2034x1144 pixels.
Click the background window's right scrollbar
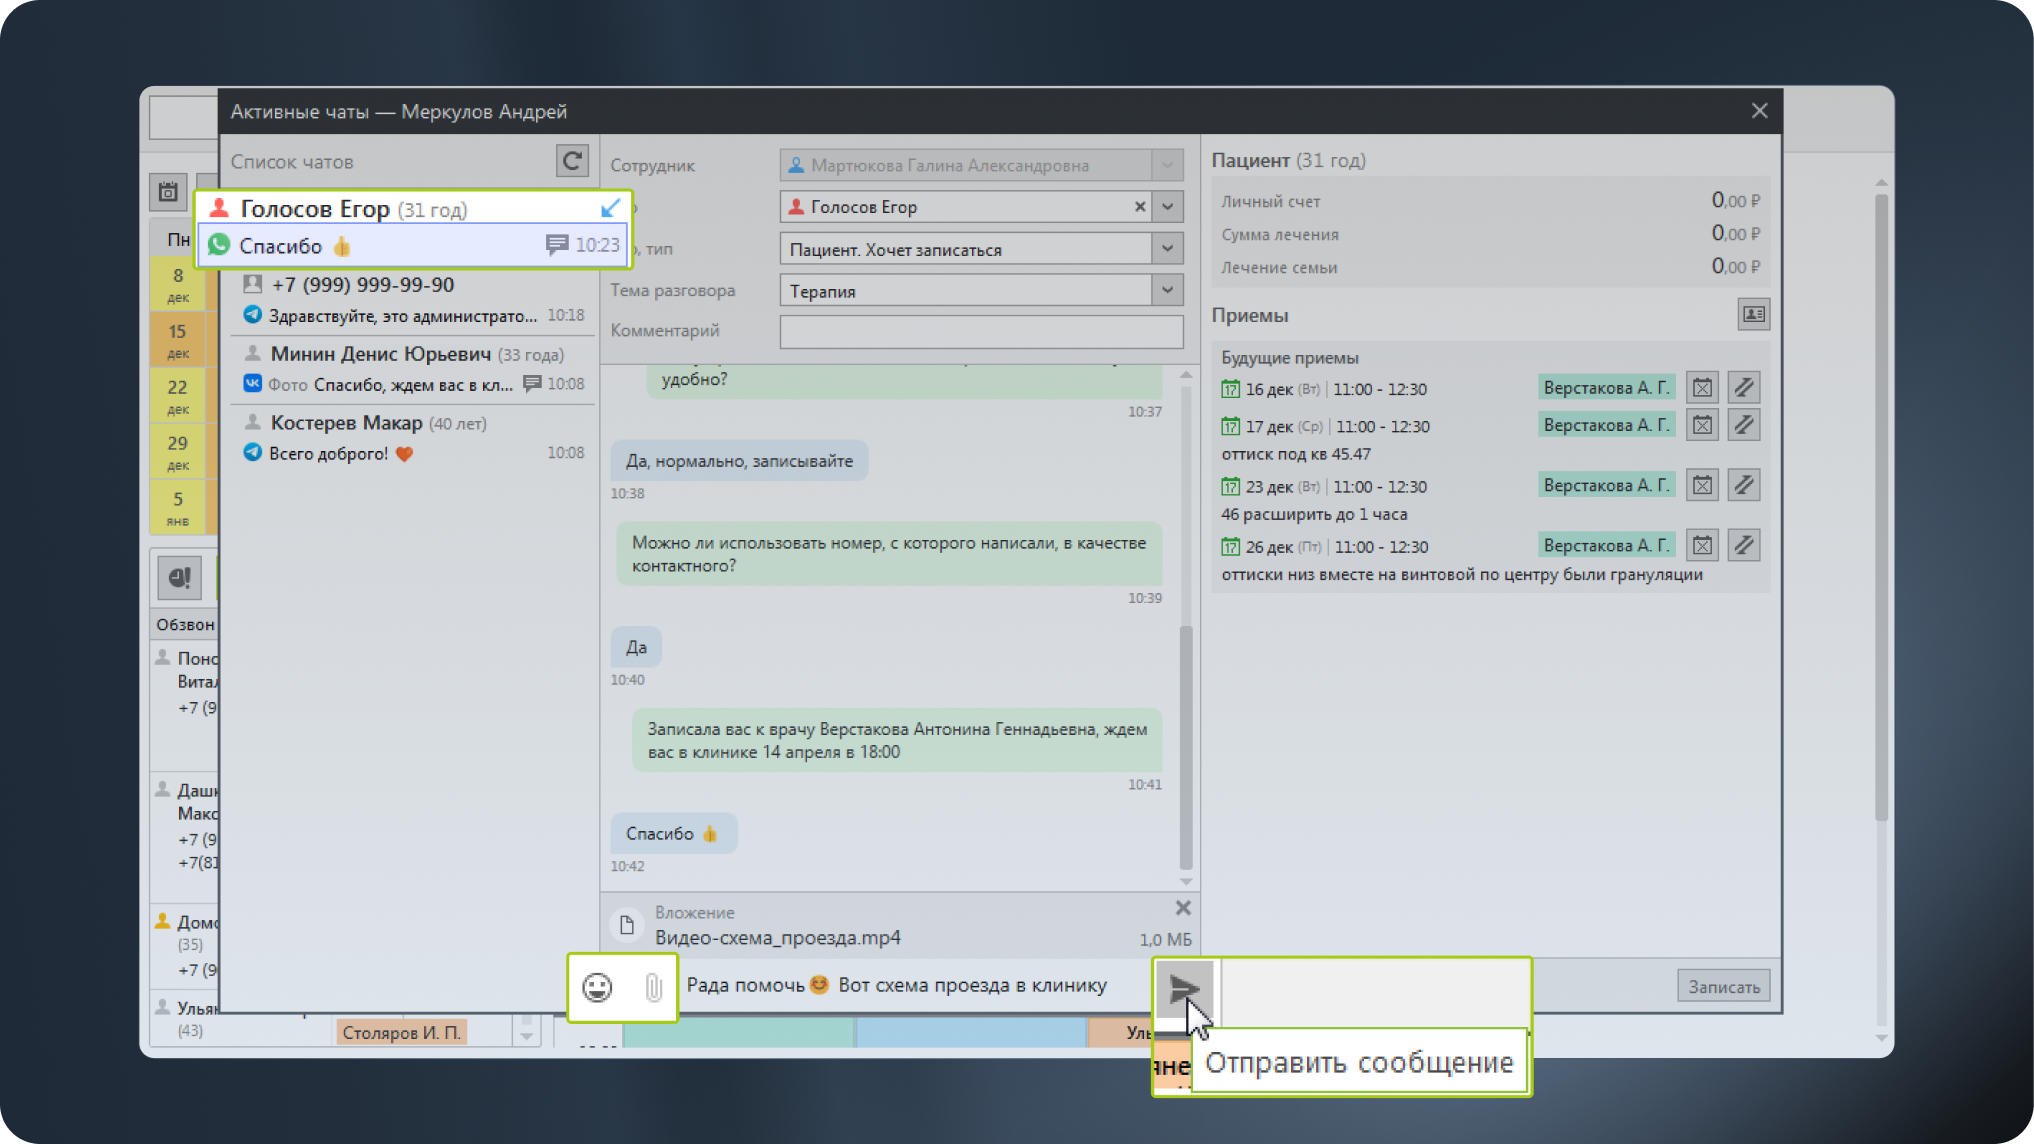point(1881,507)
